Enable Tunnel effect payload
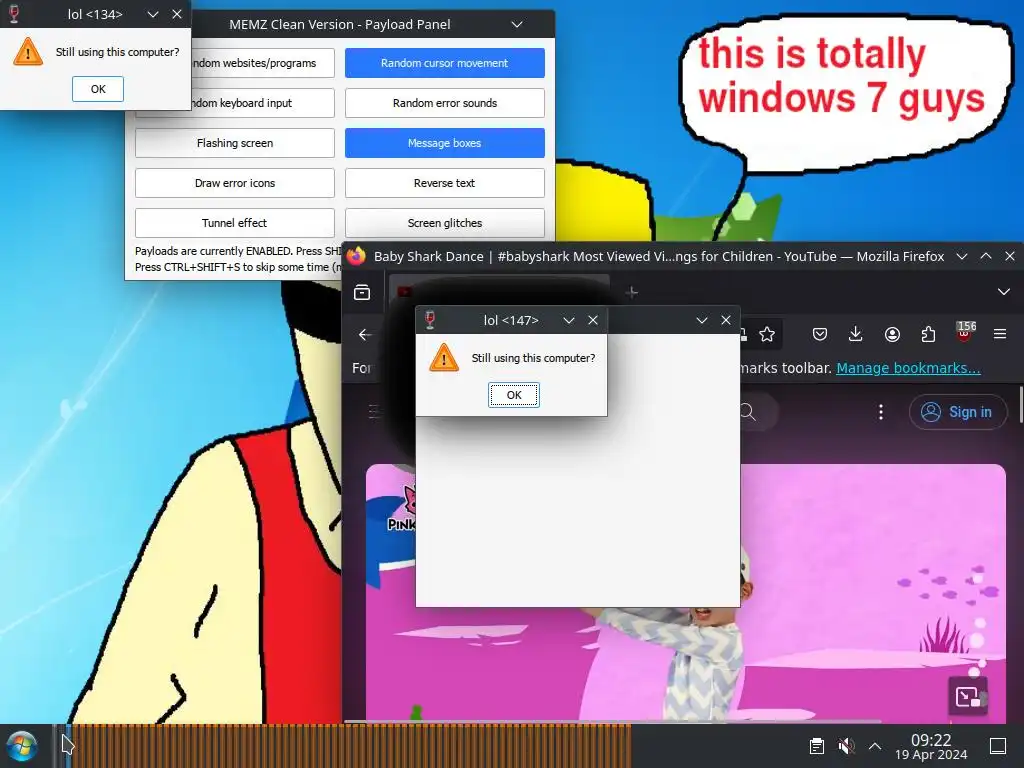 pos(235,223)
